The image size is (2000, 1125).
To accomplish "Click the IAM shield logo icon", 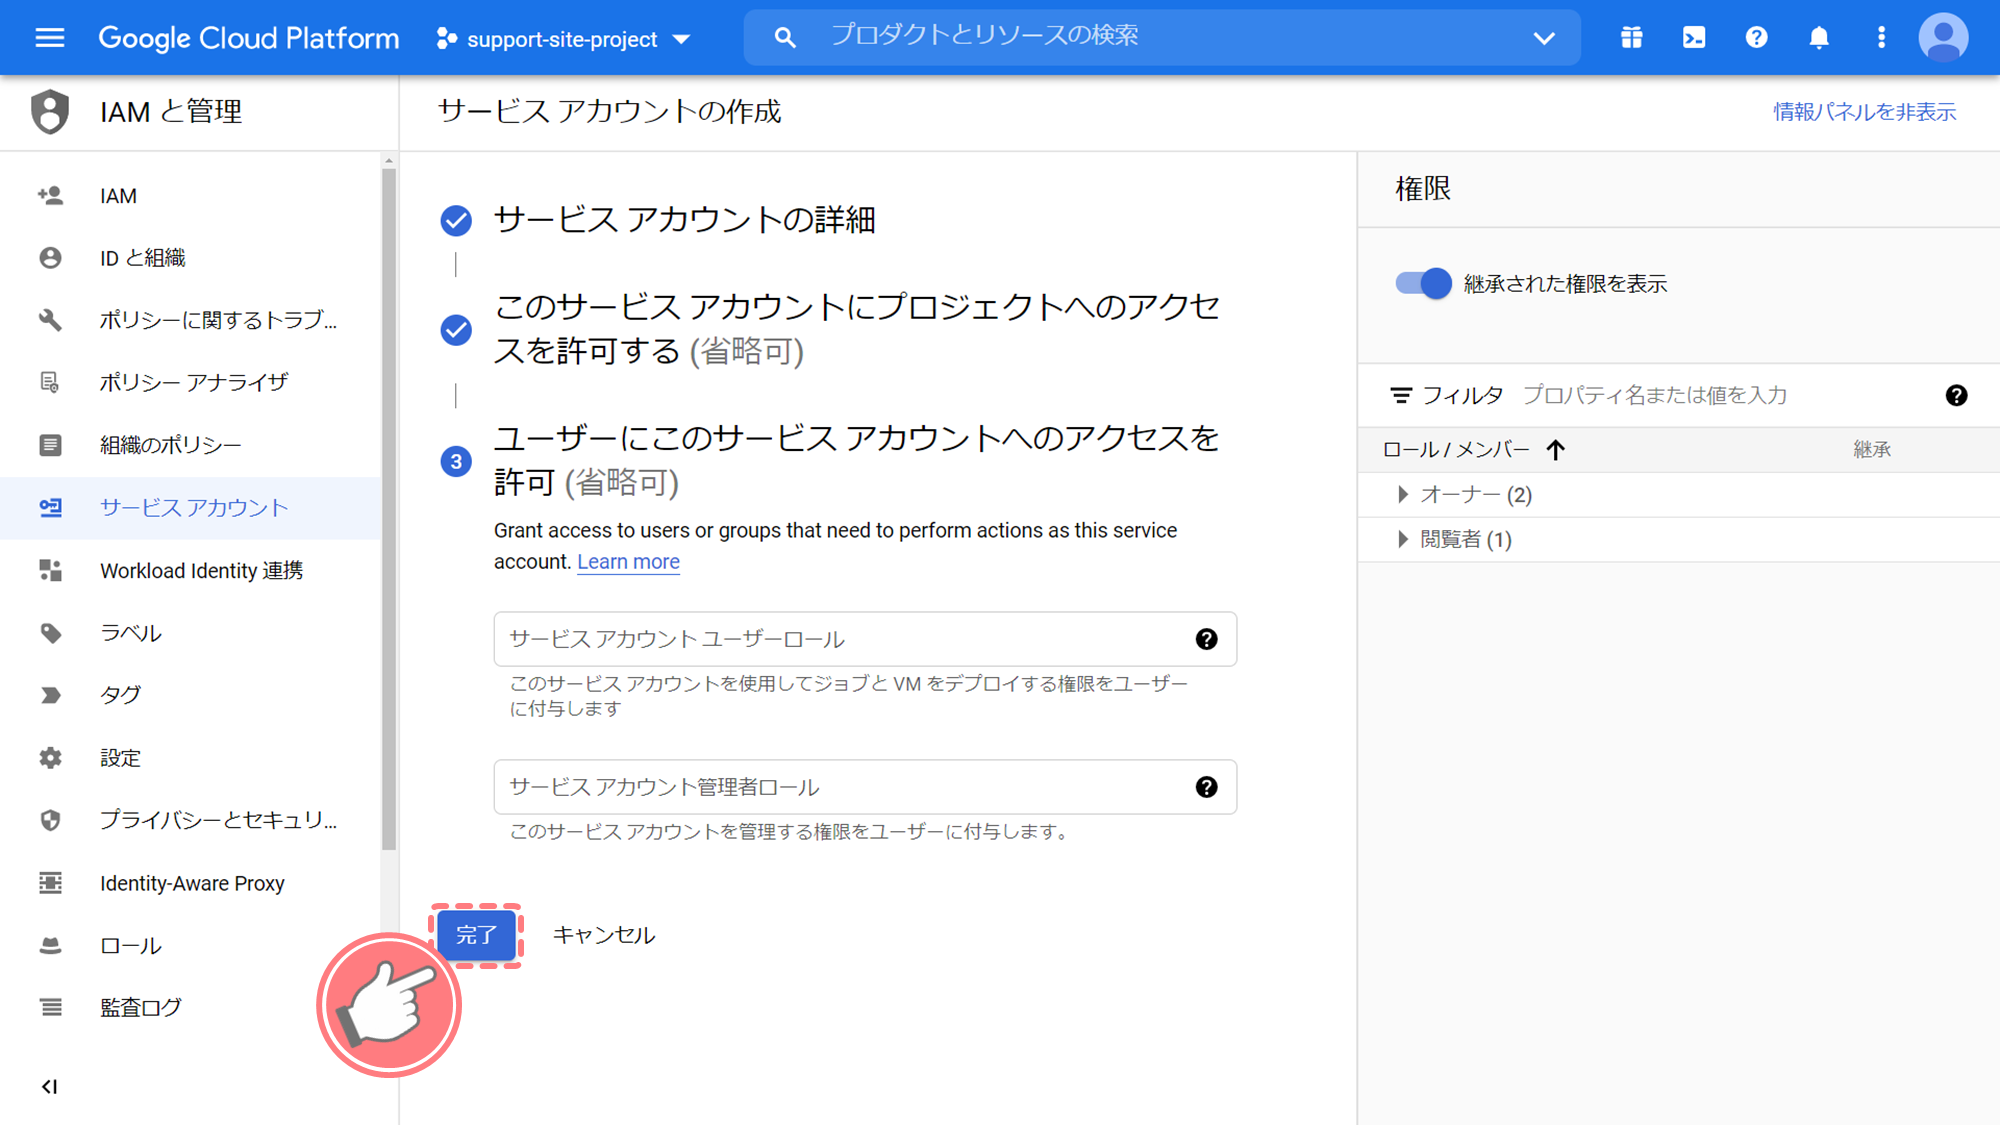I will (x=50, y=111).
